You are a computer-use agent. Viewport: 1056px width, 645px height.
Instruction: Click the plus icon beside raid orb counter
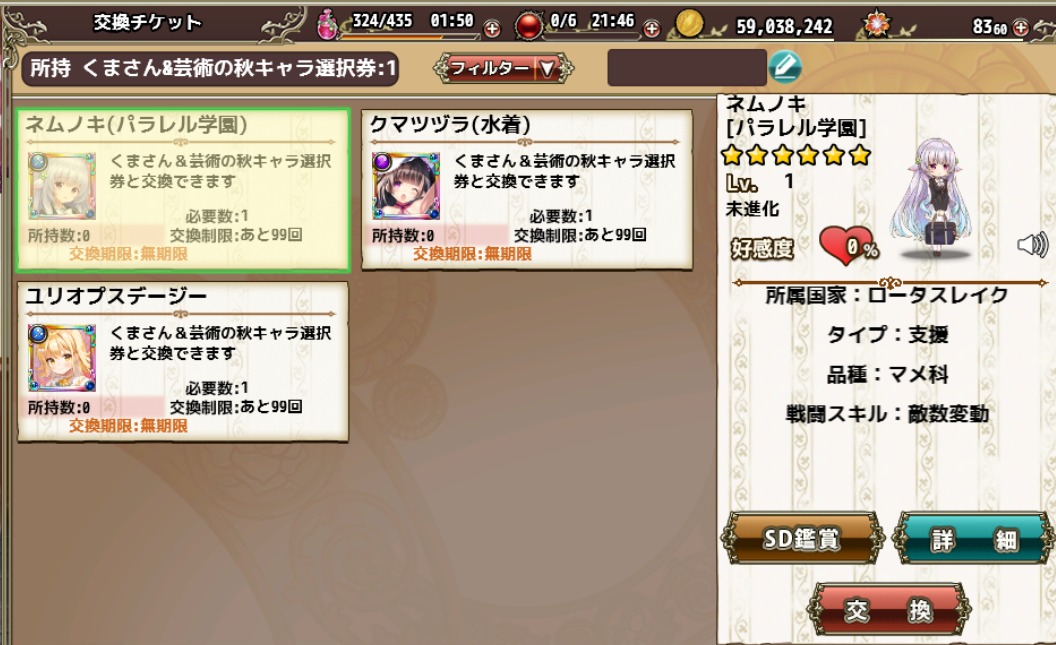[651, 29]
